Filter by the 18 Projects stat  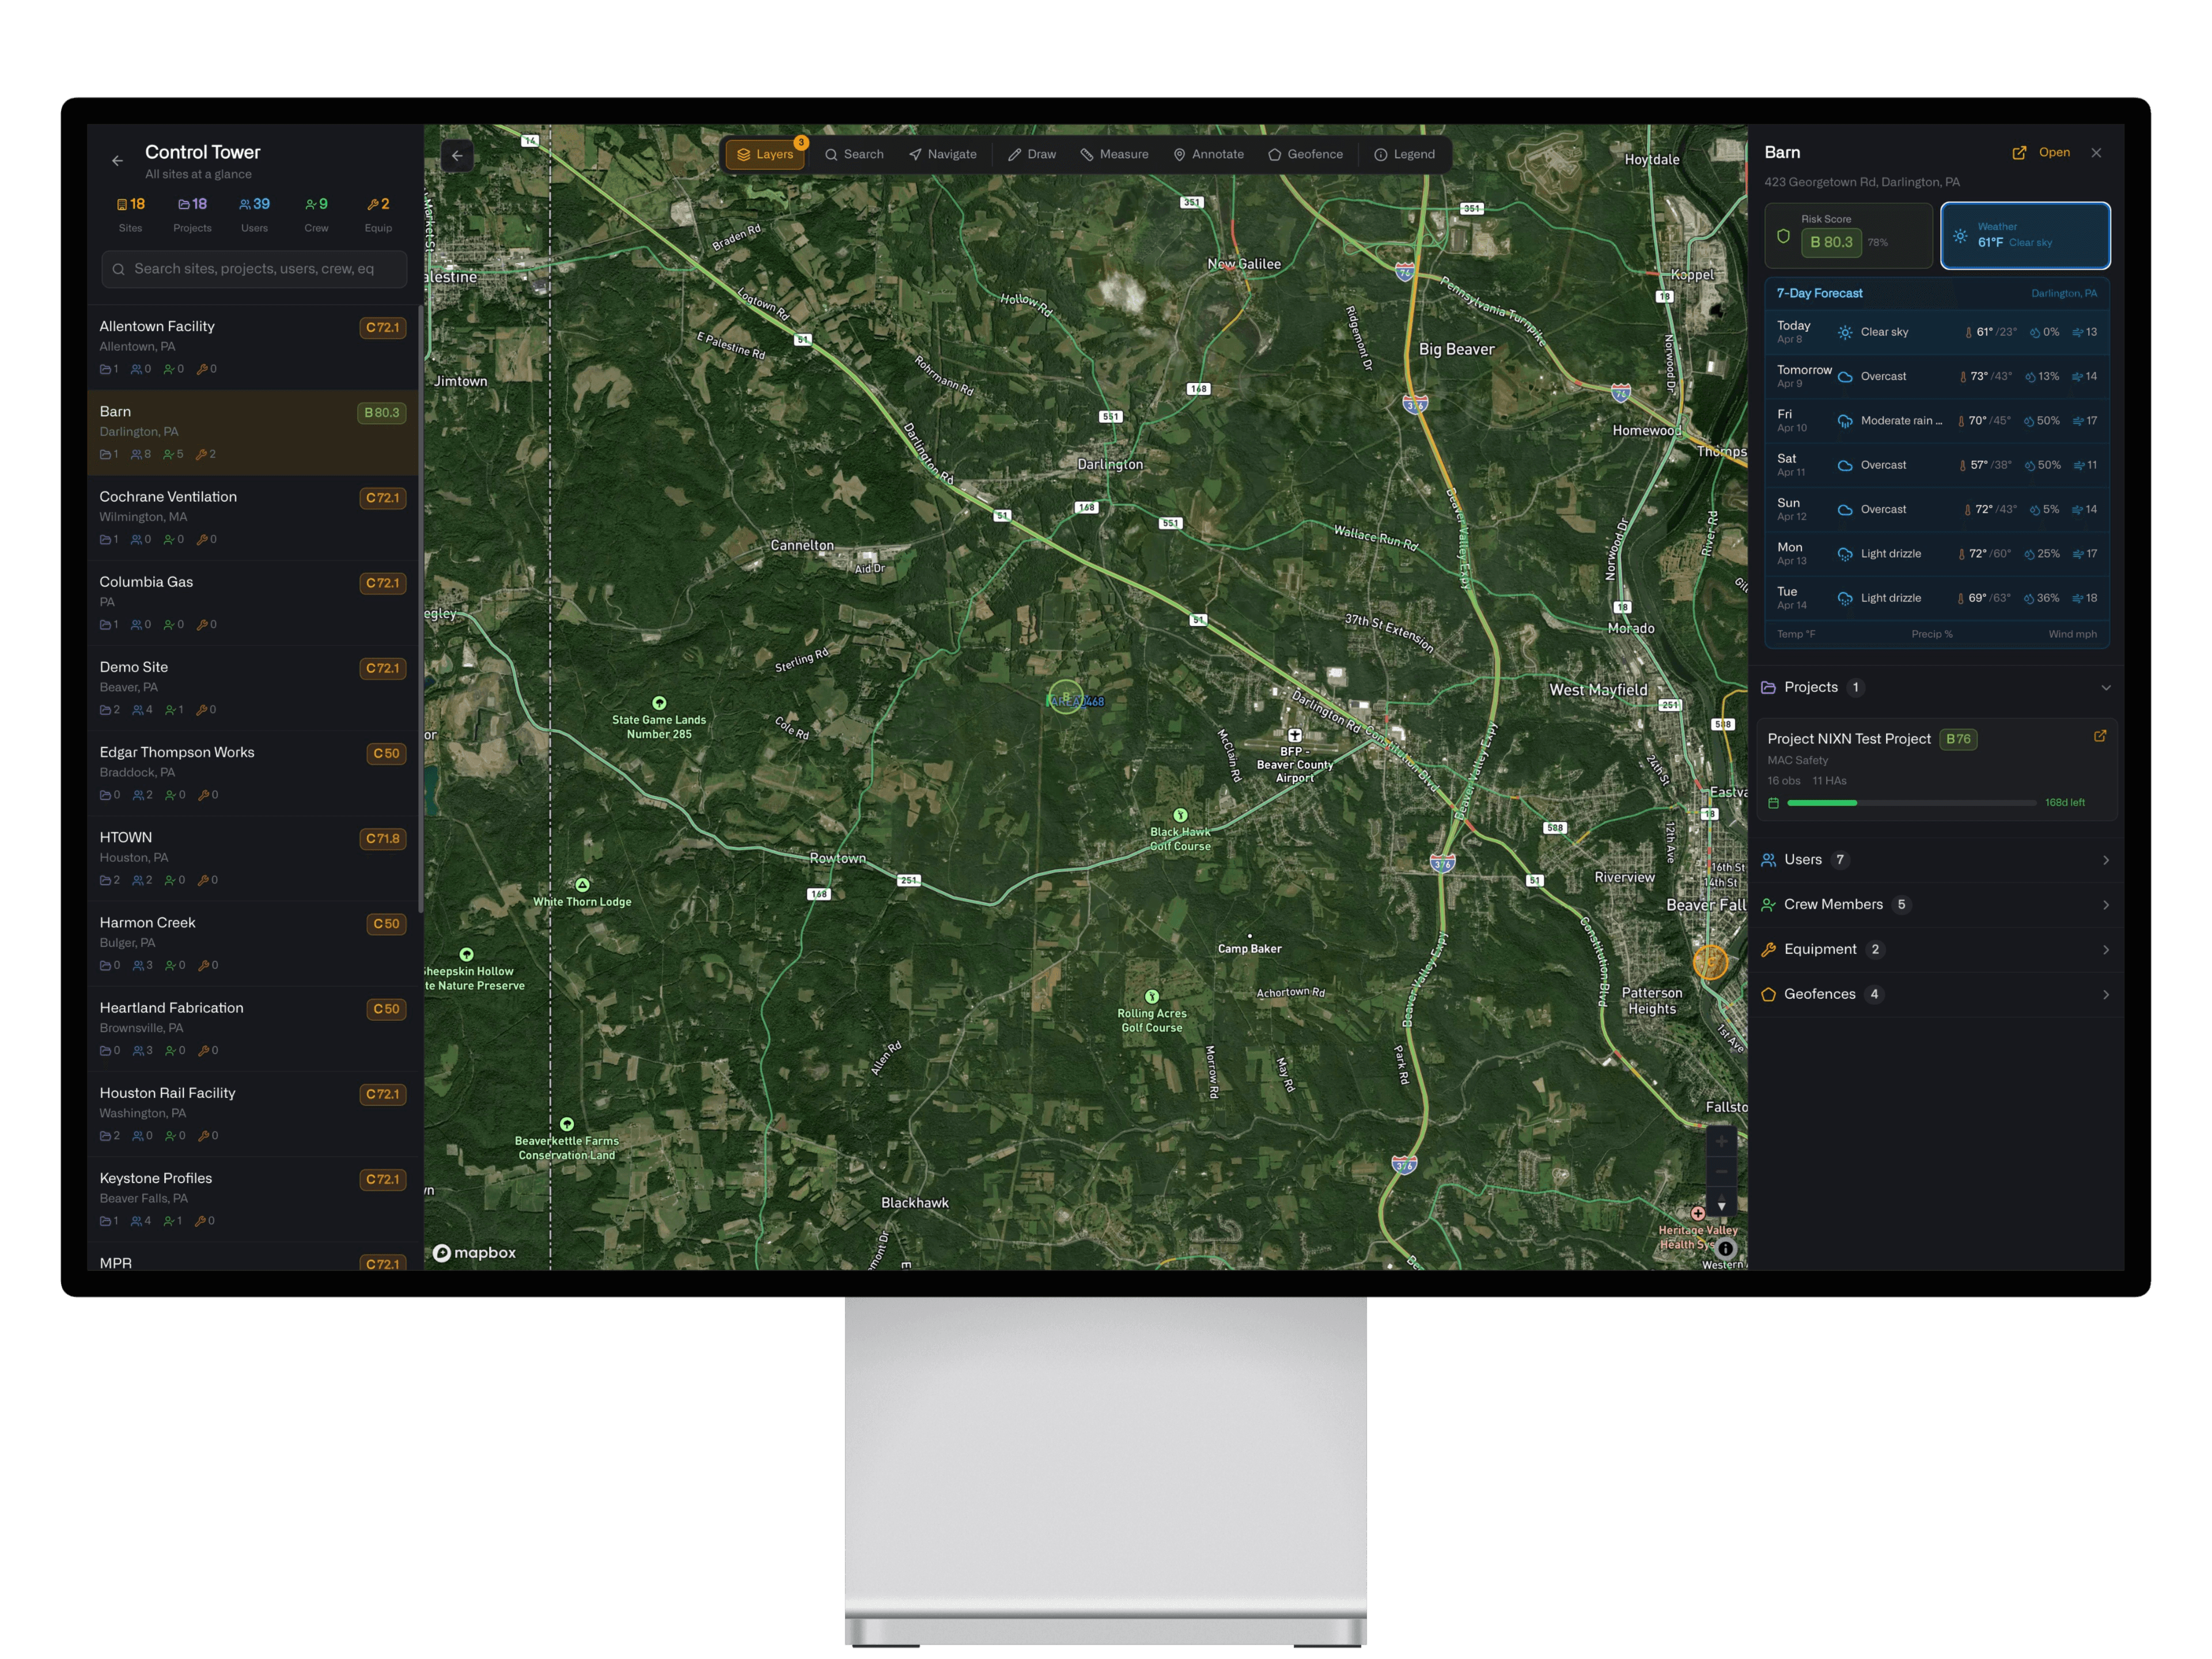192,214
